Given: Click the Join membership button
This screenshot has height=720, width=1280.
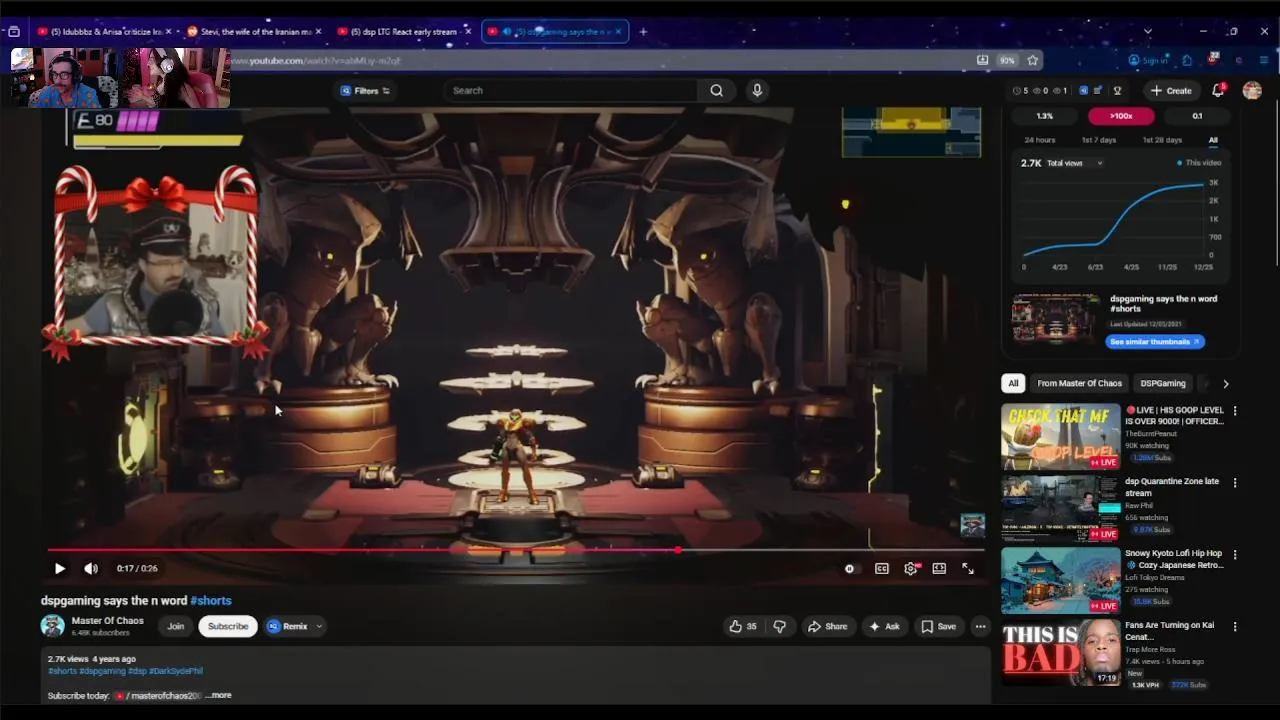Looking at the screenshot, I should (x=175, y=626).
